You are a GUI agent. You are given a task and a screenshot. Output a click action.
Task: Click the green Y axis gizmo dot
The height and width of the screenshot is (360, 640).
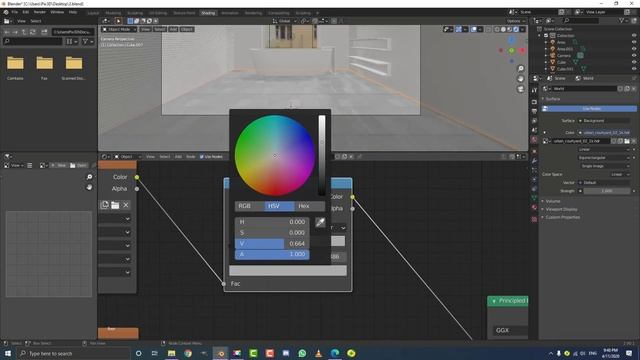(x=511, y=51)
